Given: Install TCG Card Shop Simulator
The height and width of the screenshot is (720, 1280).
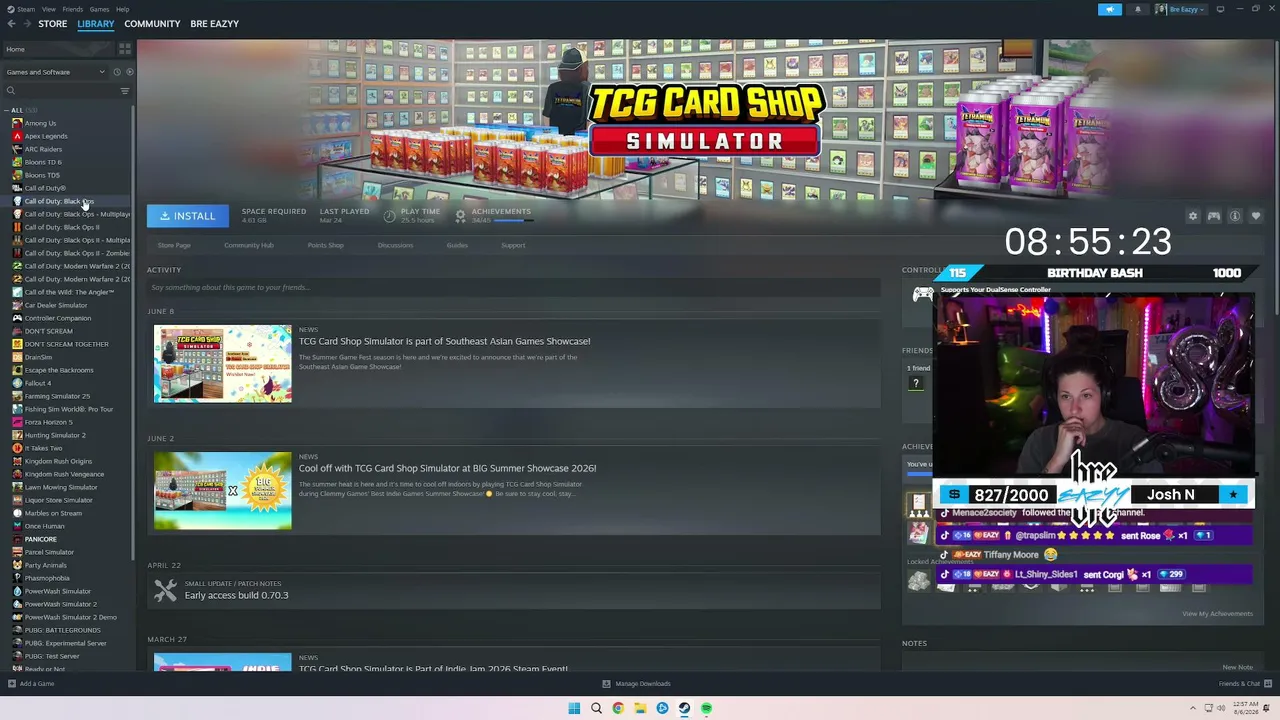Looking at the screenshot, I should (x=188, y=216).
